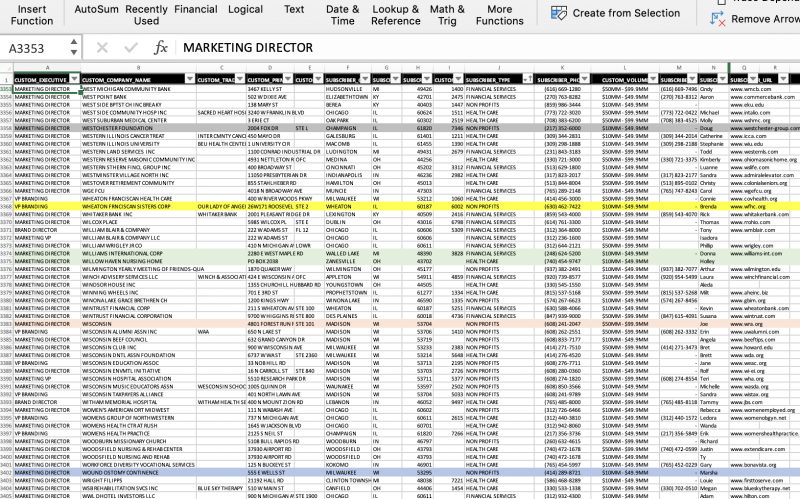Image resolution: width=800 pixels, height=499 pixels.
Task: Open filter dropdown for CUSTOM_VOLUME column L
Action: 653,79
